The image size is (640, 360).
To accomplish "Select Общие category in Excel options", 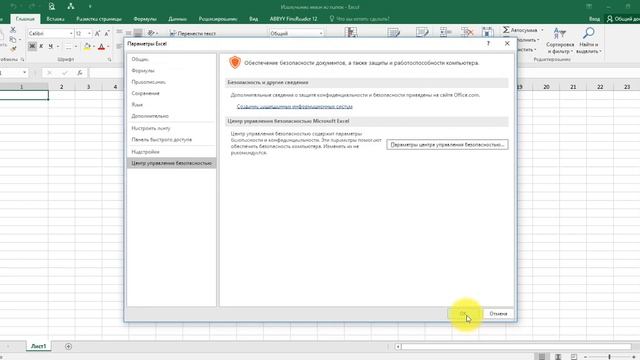I will point(171,59).
